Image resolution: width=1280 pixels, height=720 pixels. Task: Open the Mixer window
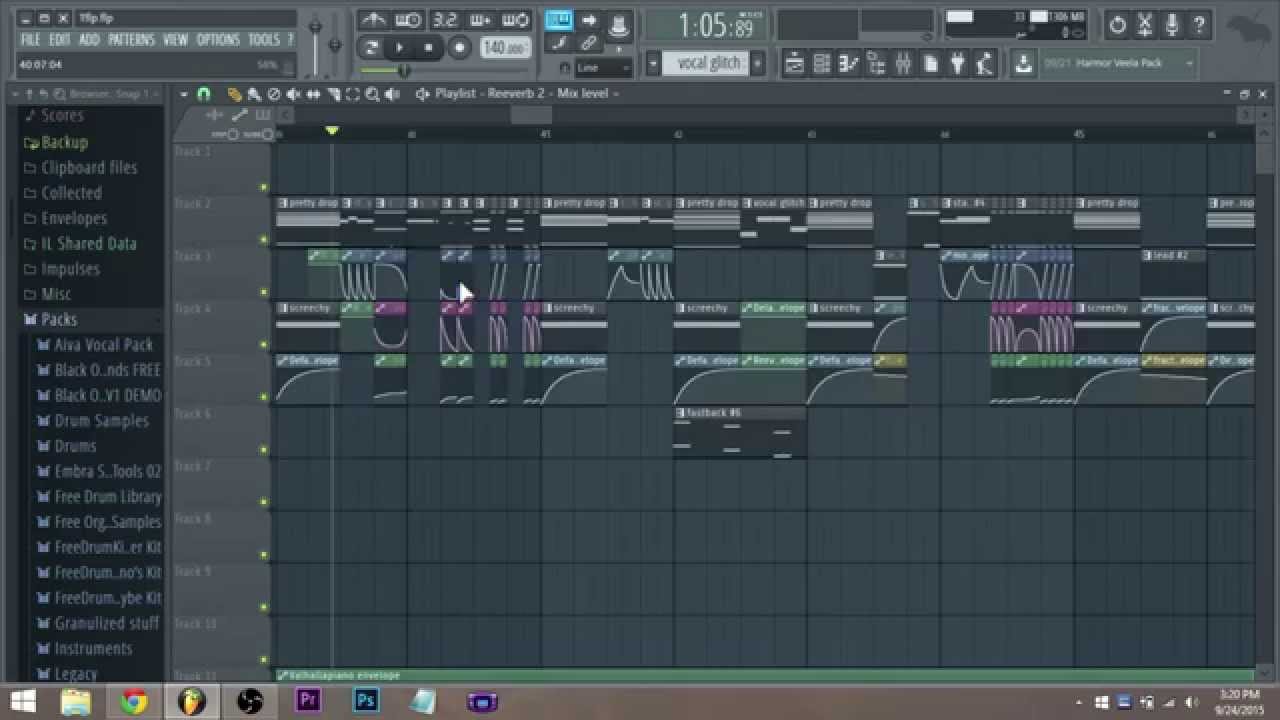pos(903,64)
